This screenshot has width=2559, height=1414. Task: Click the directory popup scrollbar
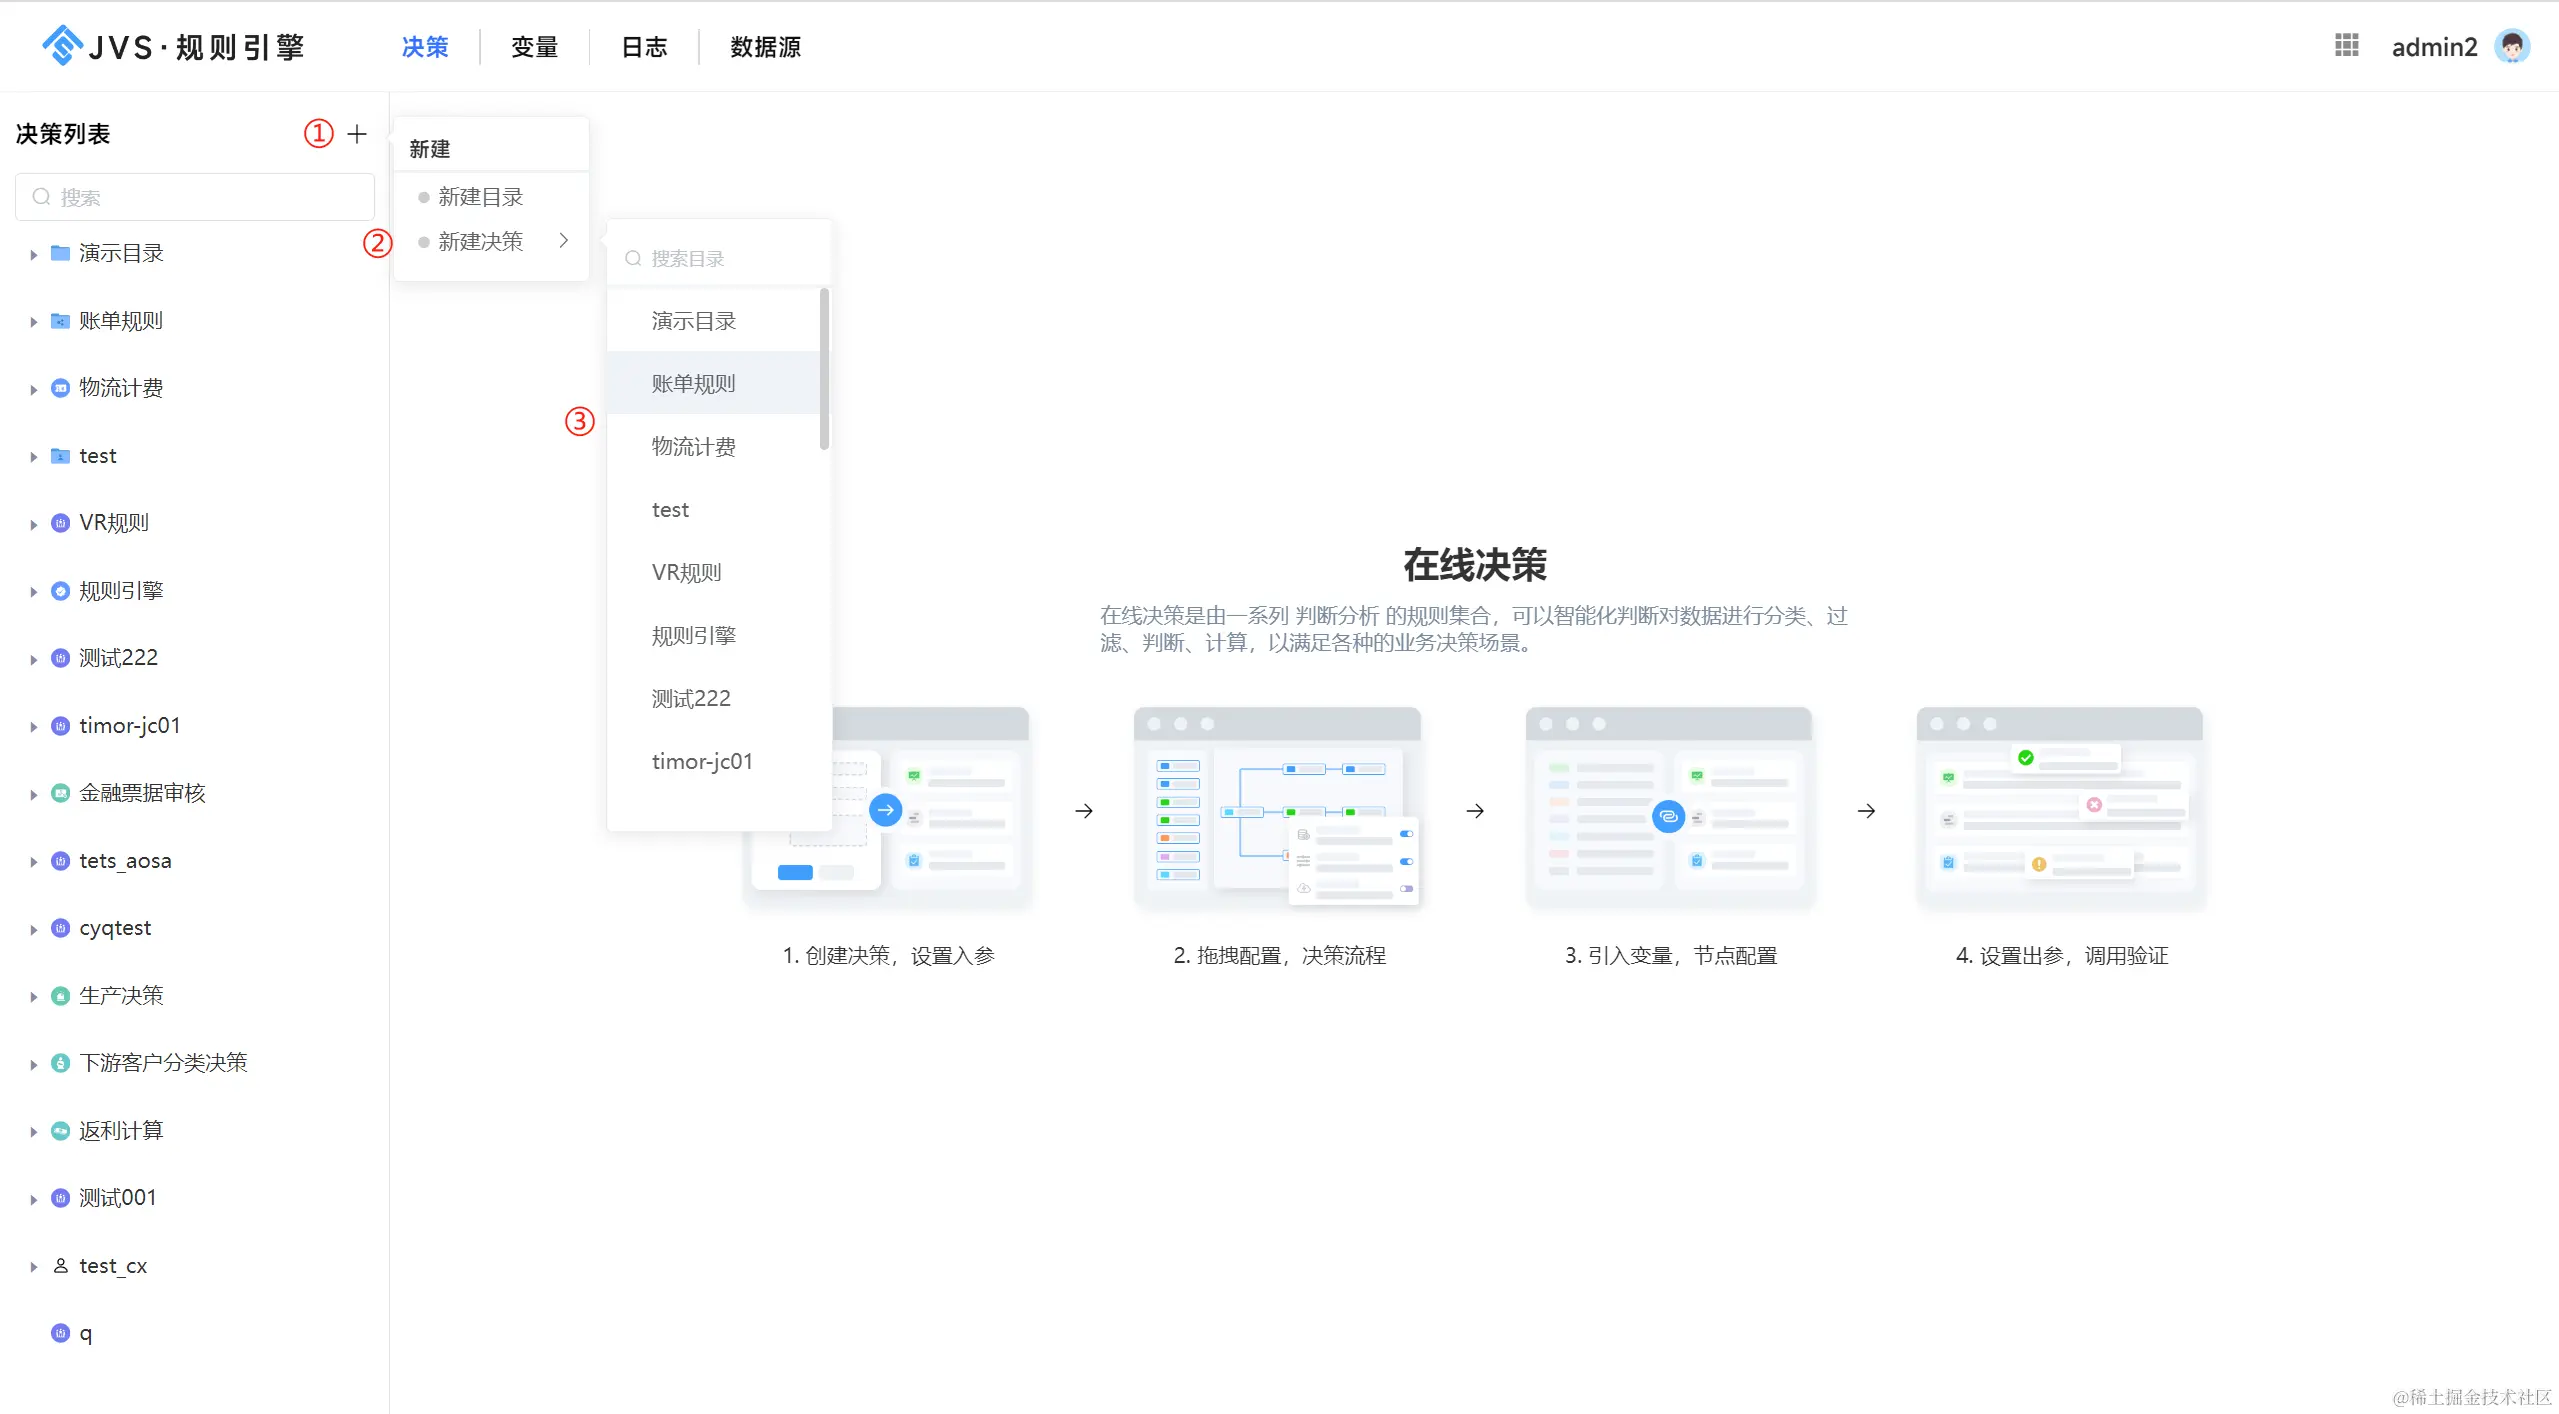pyautogui.click(x=824, y=370)
